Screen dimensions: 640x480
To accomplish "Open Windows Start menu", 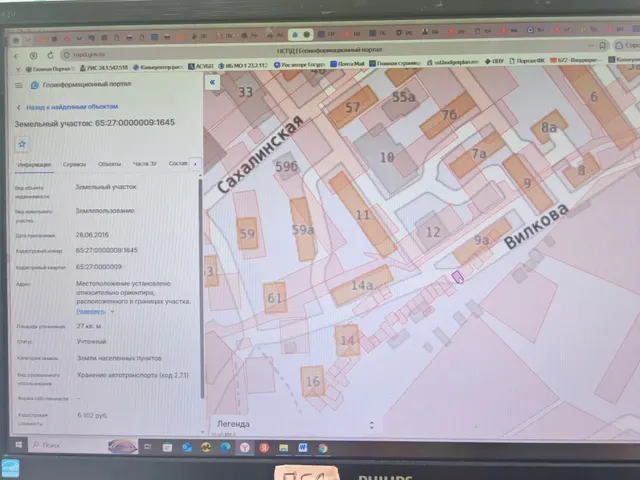I will pos(18,445).
